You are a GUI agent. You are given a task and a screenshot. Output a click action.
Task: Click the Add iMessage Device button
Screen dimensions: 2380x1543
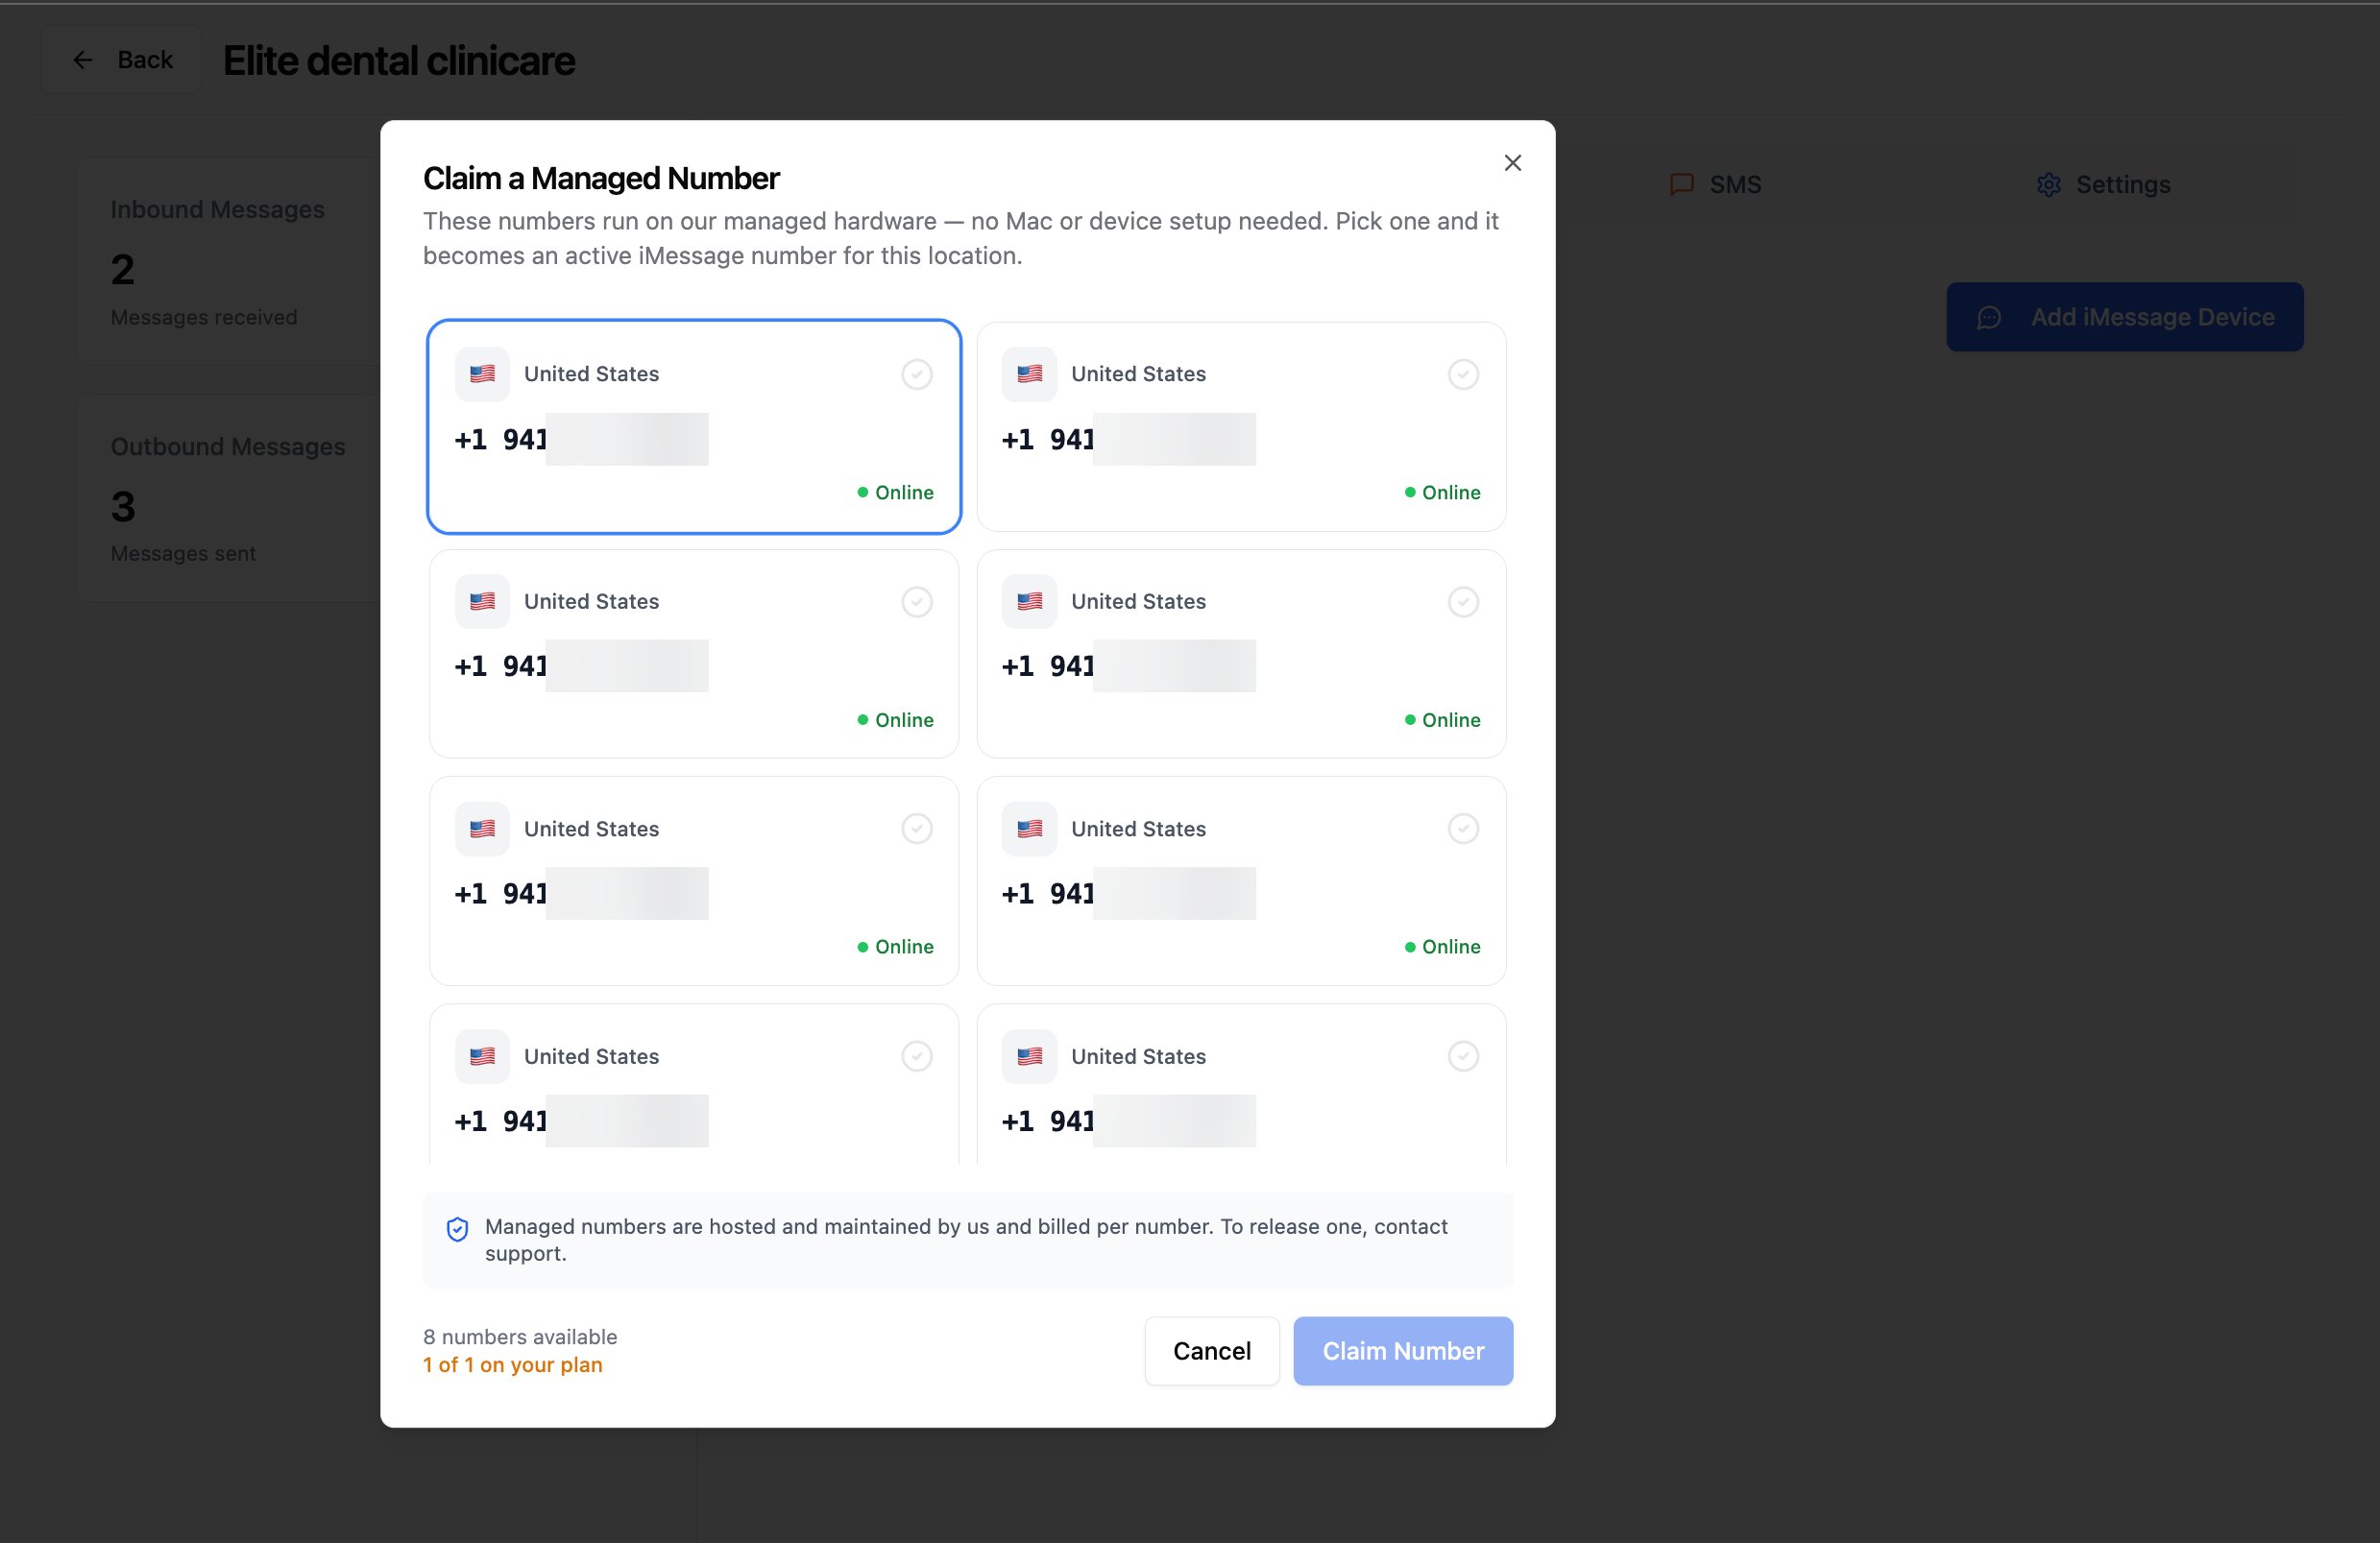pos(2124,317)
